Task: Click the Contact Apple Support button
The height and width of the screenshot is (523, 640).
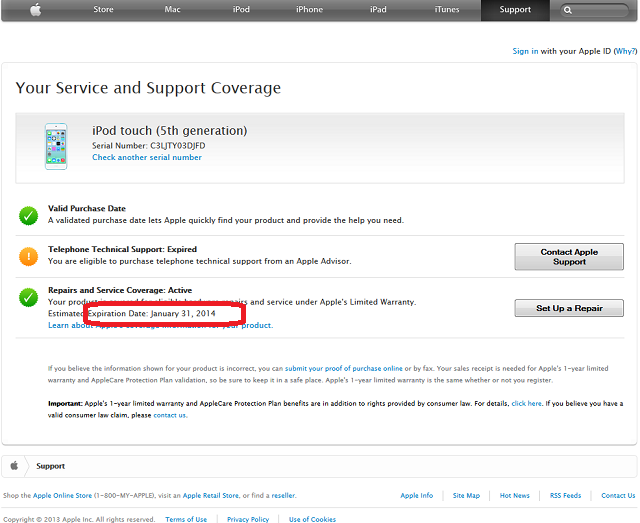Action: coord(569,257)
